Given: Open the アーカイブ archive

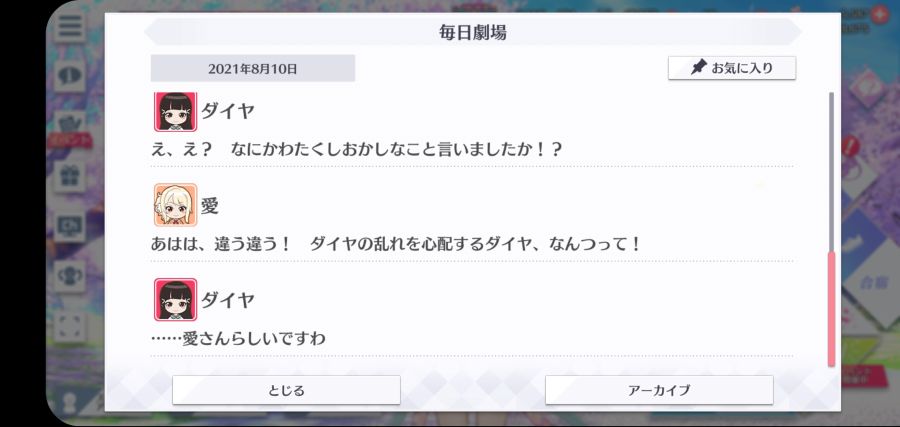Looking at the screenshot, I should point(659,390).
